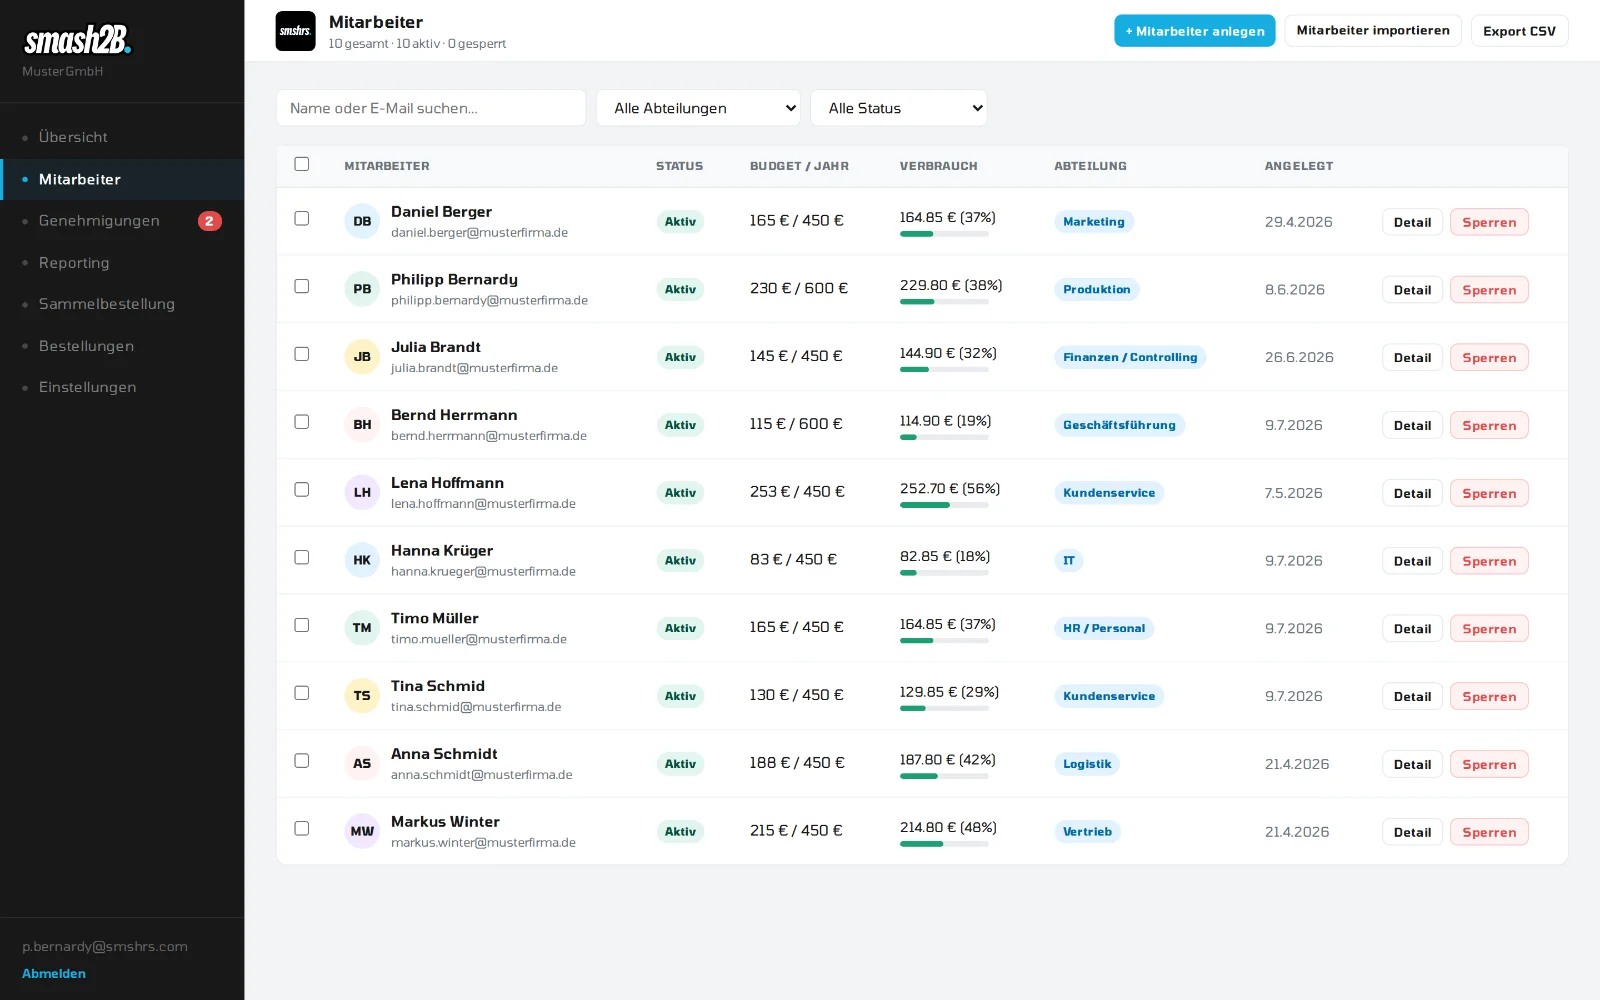Click Tina Schmid's TS avatar

pyautogui.click(x=362, y=696)
